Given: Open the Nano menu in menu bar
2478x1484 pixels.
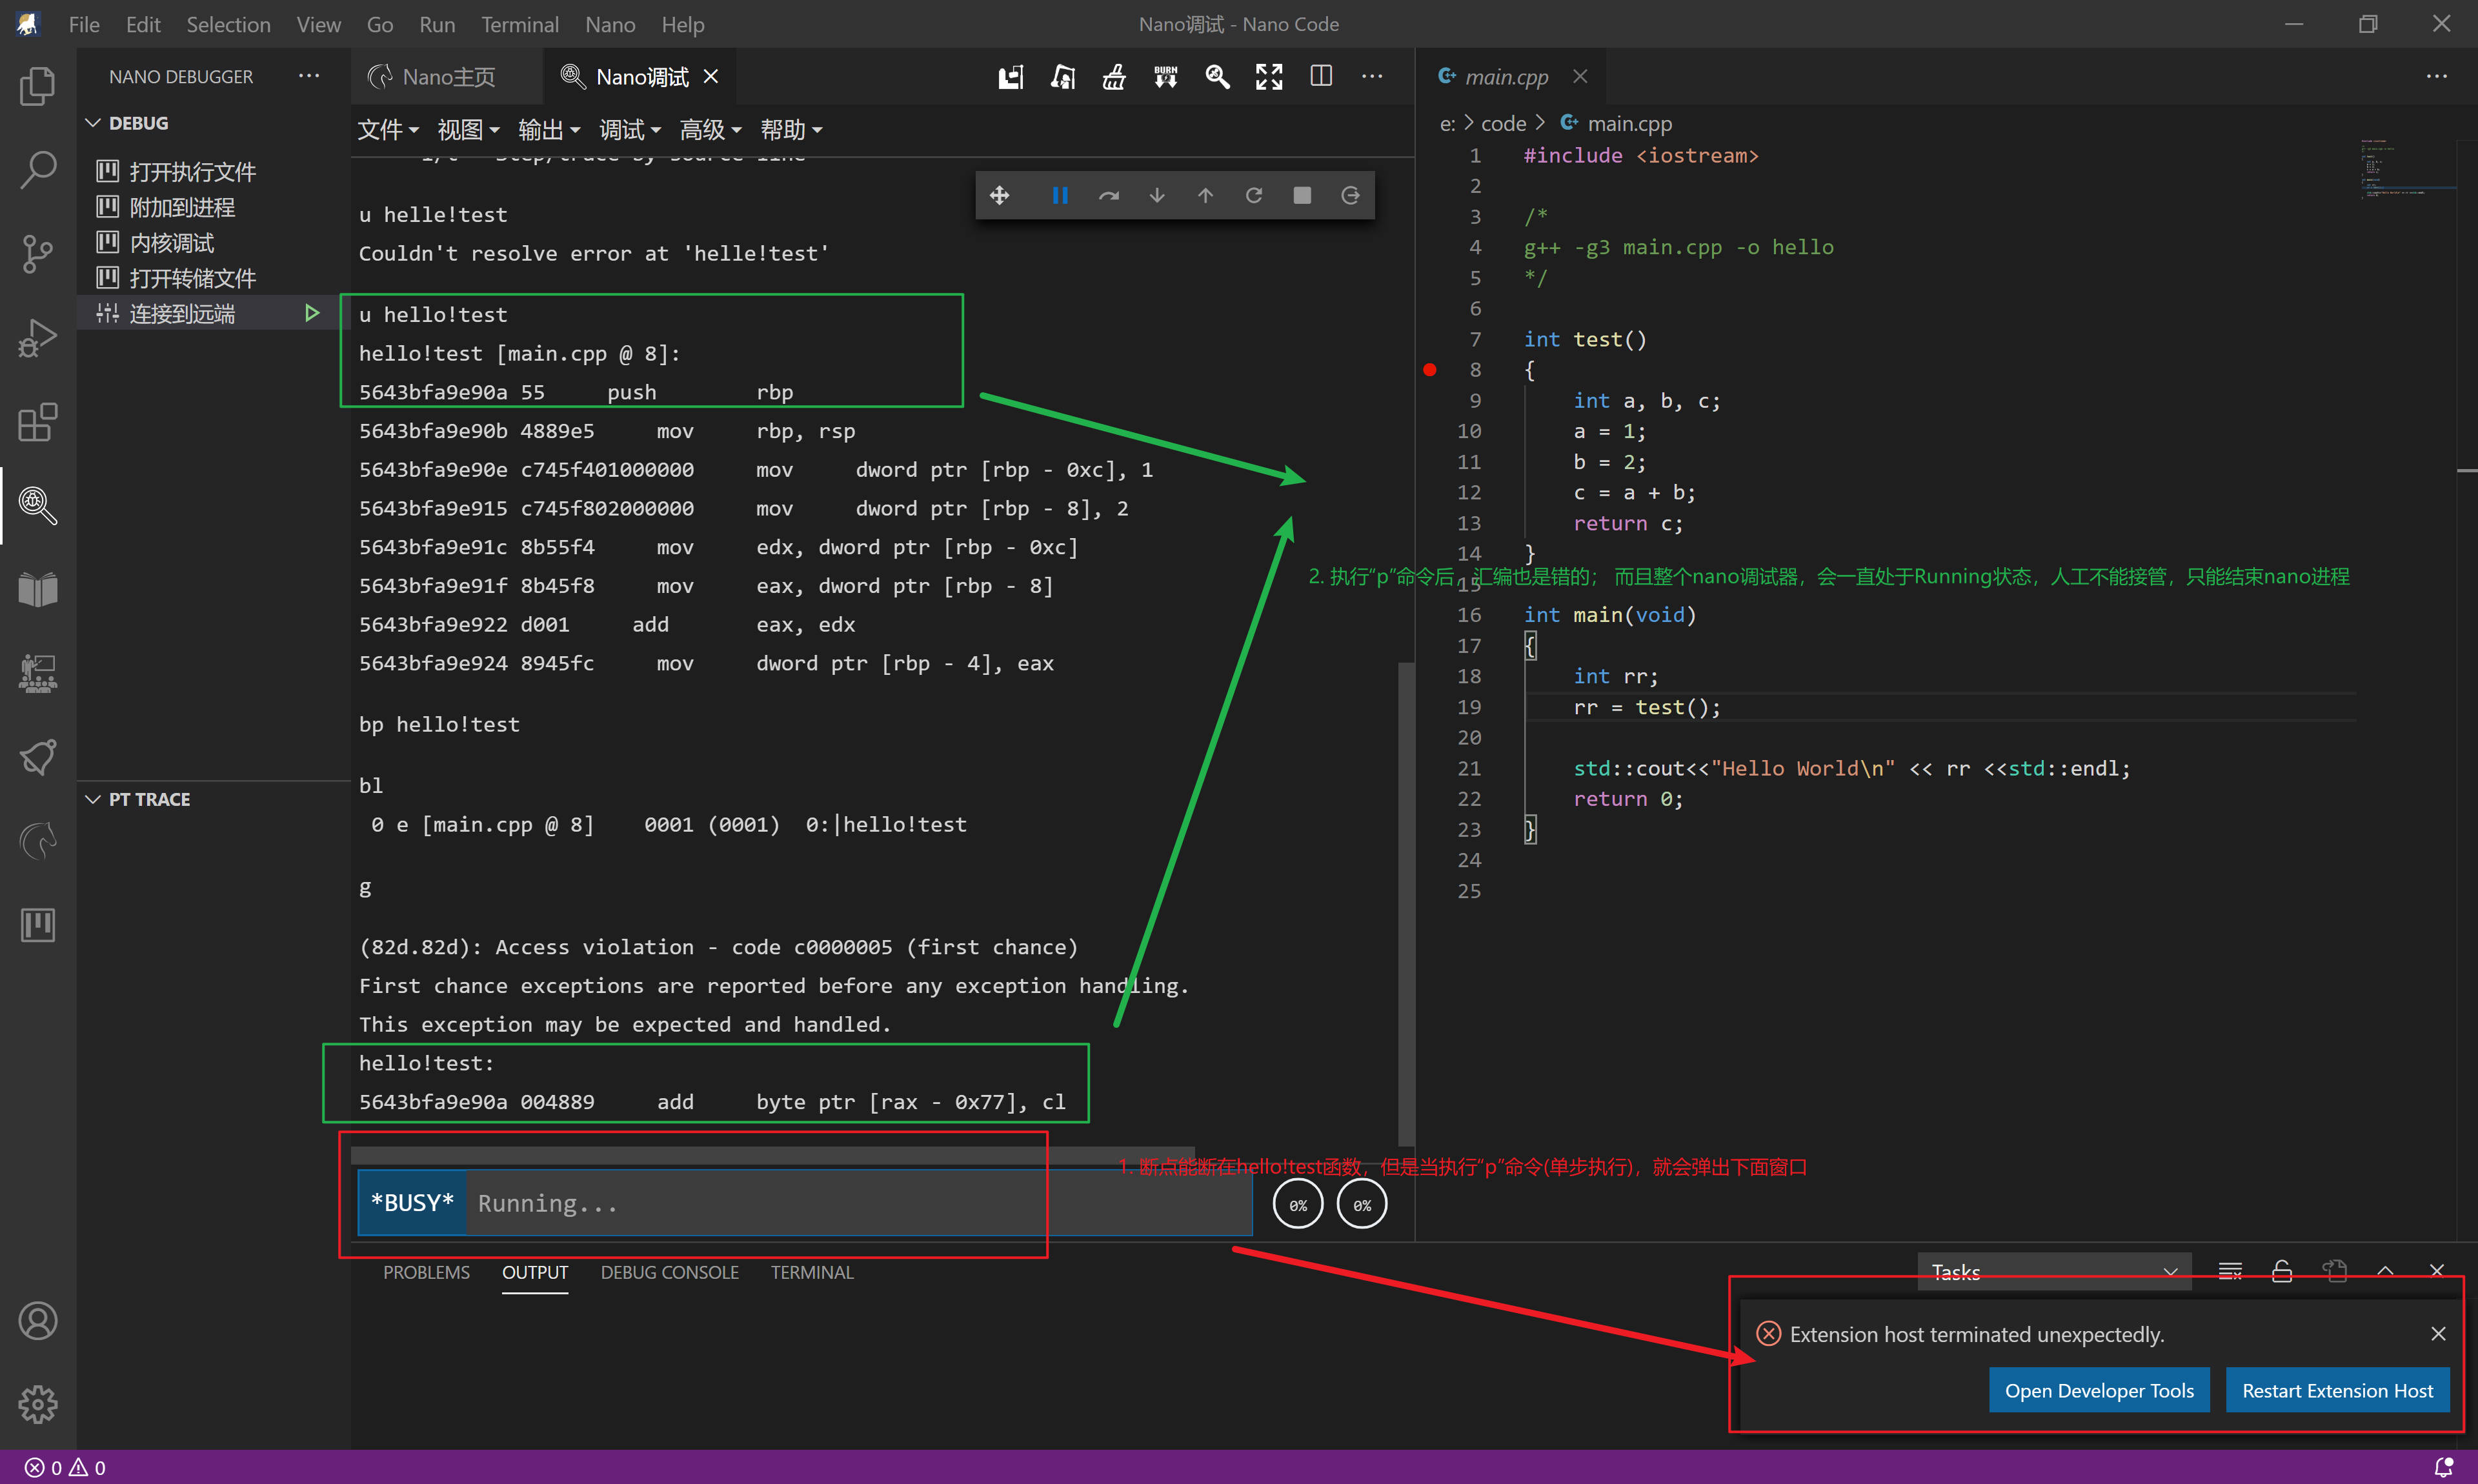Looking at the screenshot, I should (x=610, y=24).
